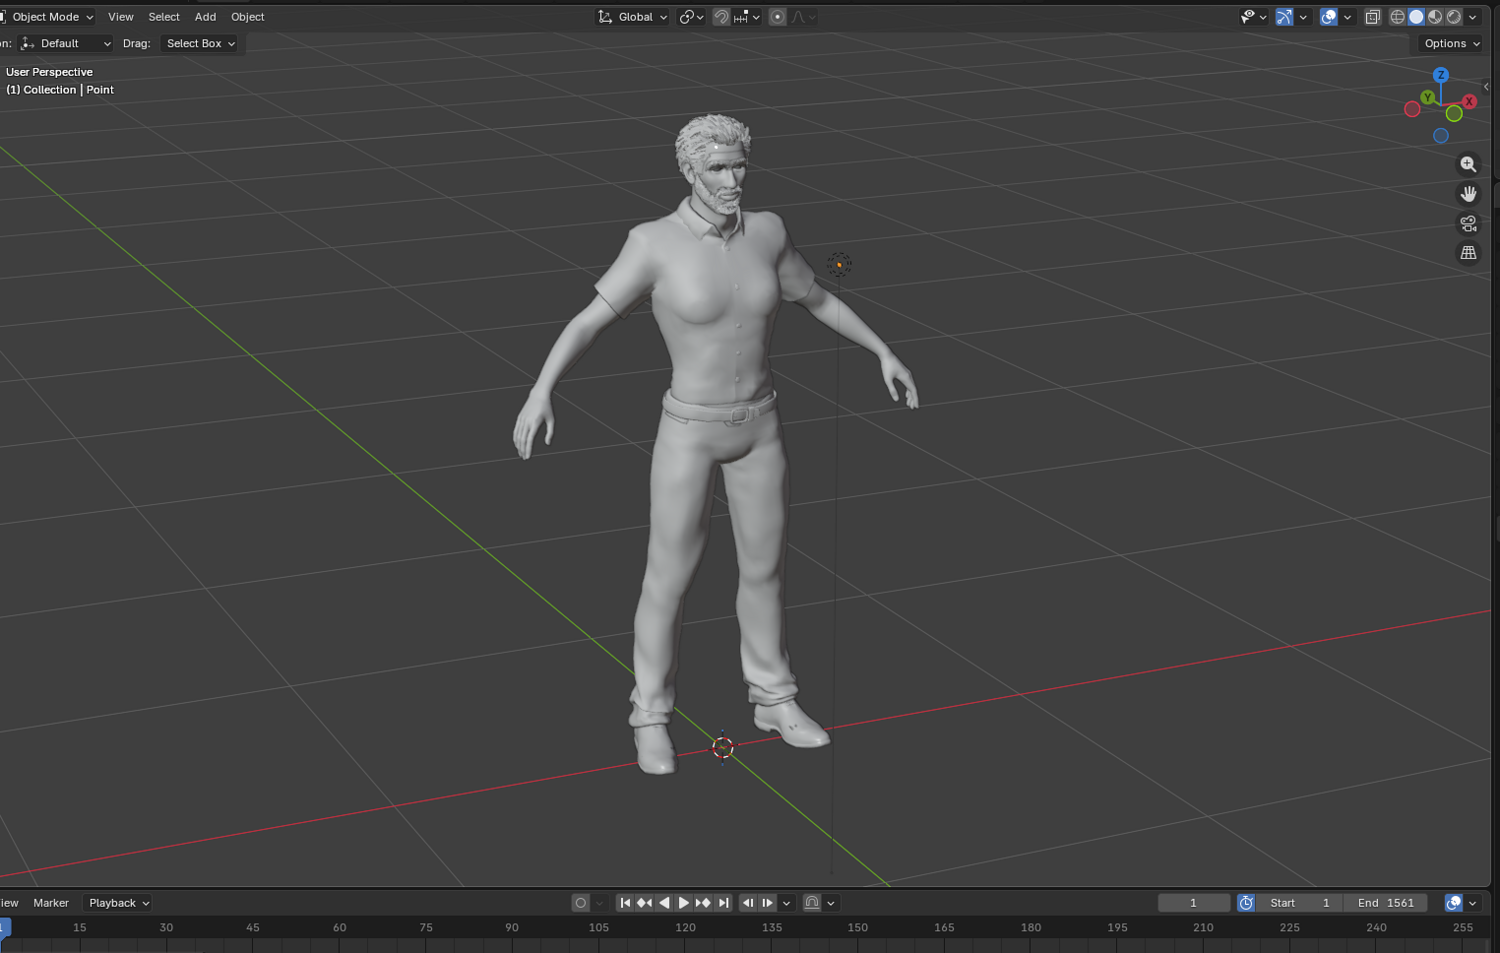Select material preview shading sphere

(x=1435, y=17)
